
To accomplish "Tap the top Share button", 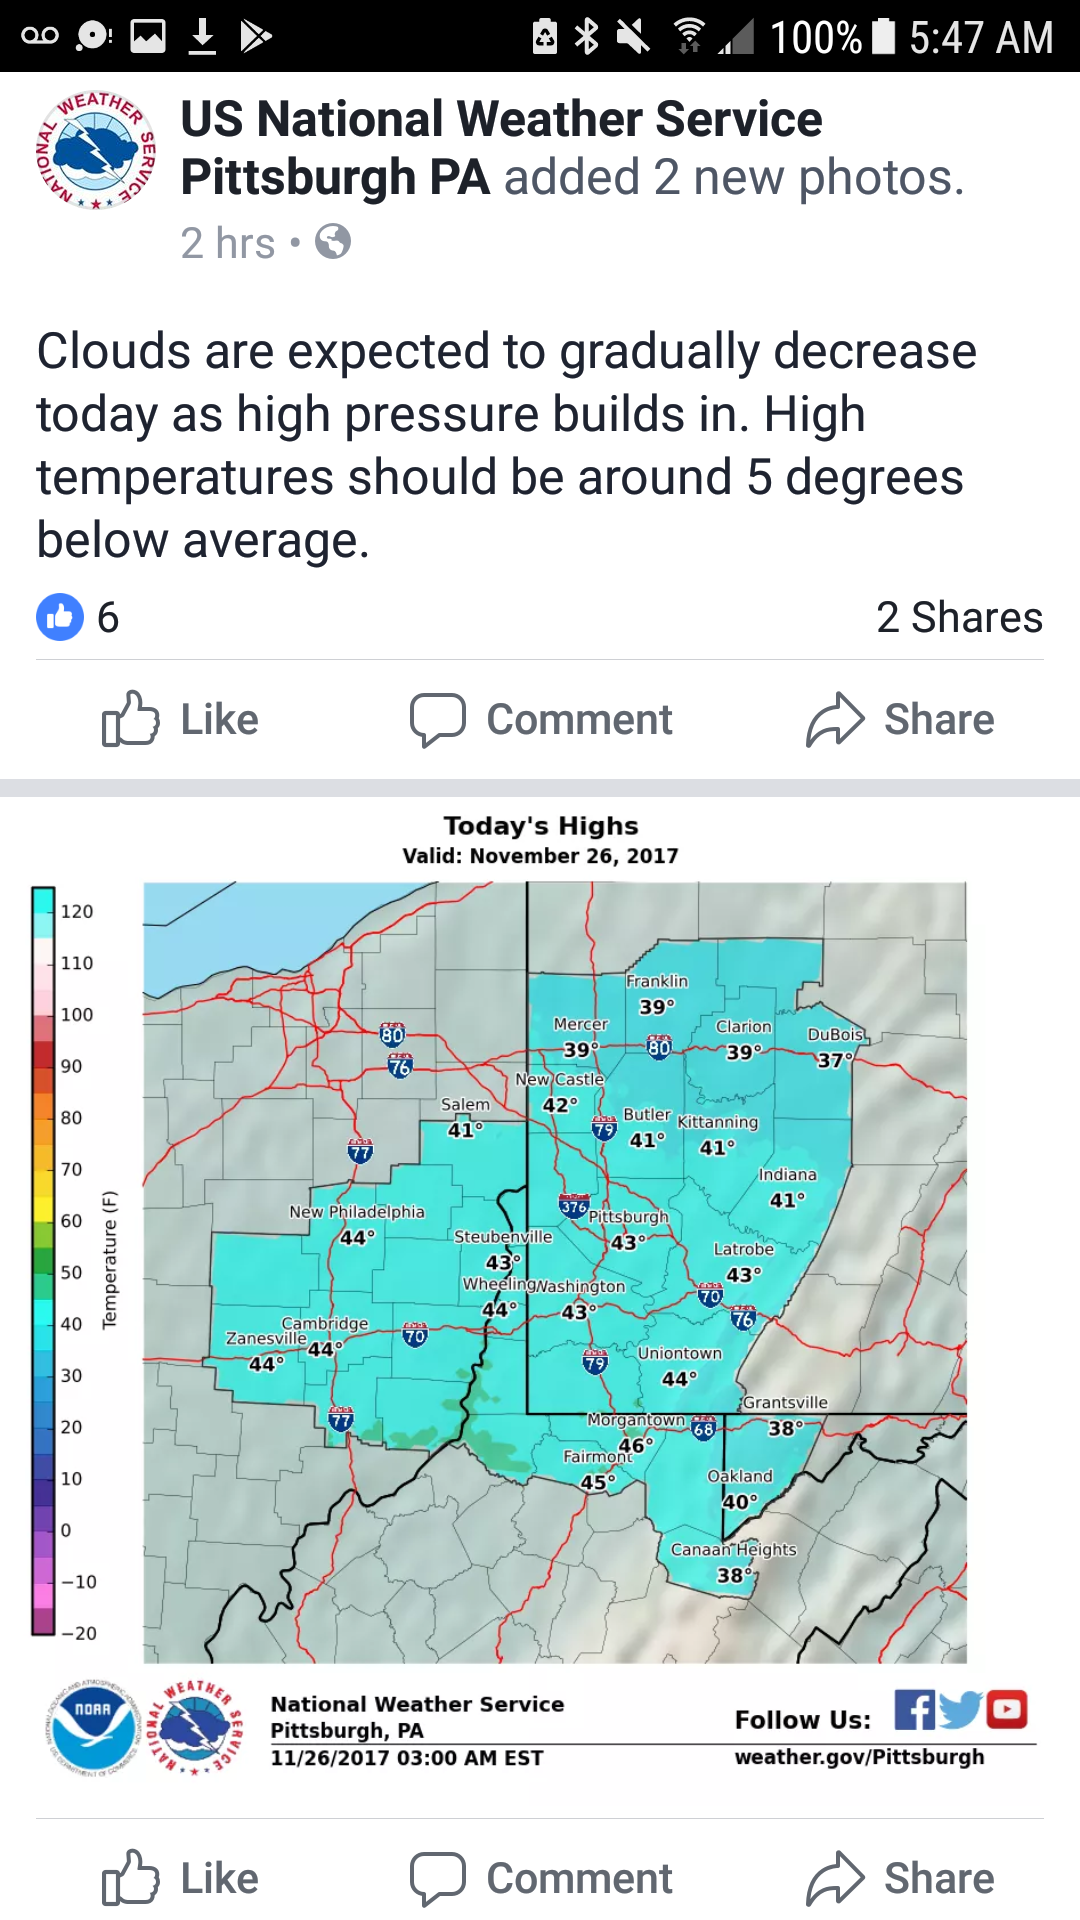I will coord(900,719).
